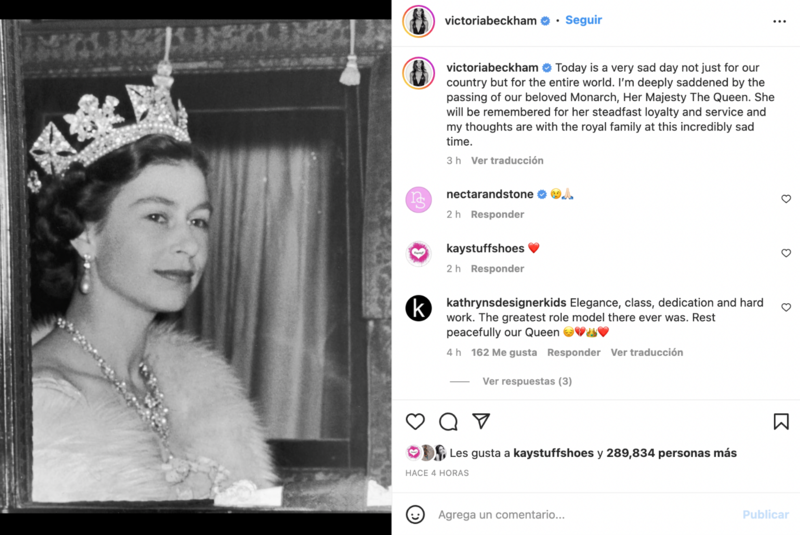Like the nectarandstone comment
The width and height of the screenshot is (800, 535).
[x=786, y=199]
